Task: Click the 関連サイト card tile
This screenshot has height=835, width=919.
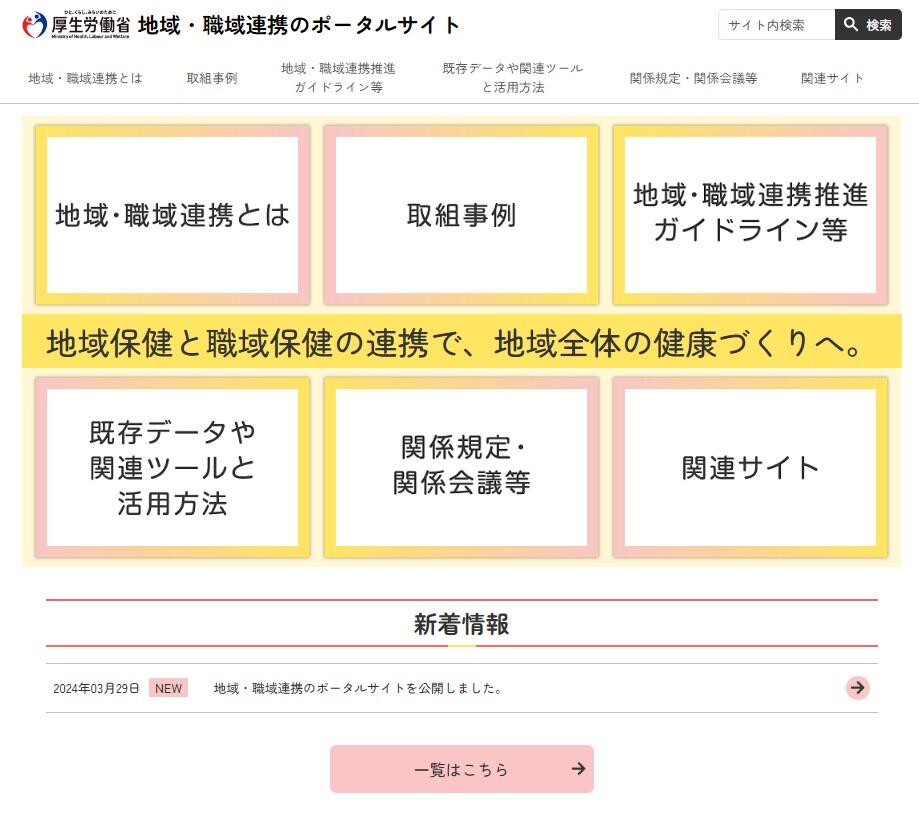Action: pos(750,466)
